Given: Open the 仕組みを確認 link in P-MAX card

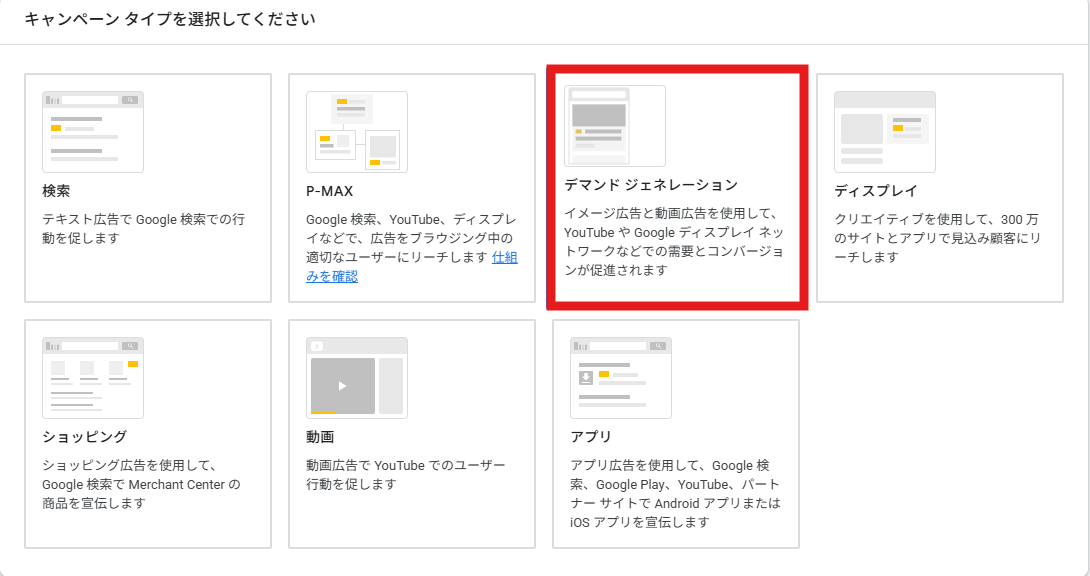Looking at the screenshot, I should pyautogui.click(x=504, y=258).
